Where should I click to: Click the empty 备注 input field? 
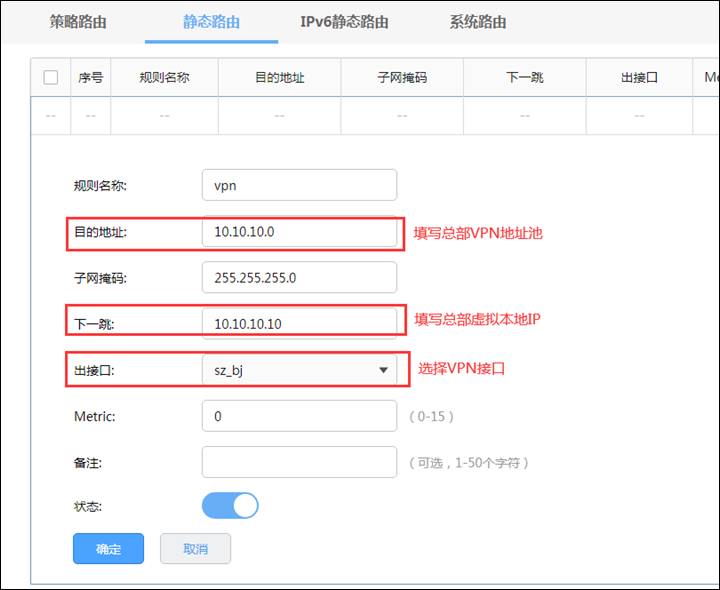click(299, 462)
